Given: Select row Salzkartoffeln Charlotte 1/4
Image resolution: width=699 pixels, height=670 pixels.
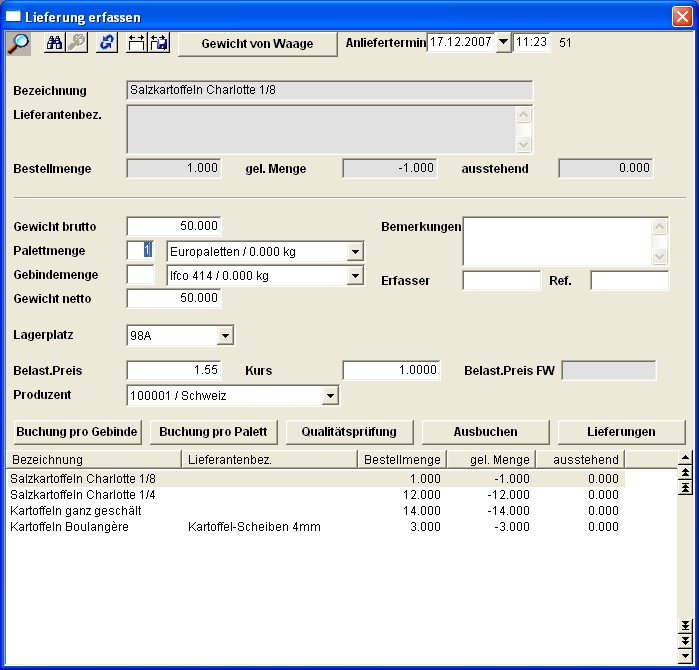Looking at the screenshot, I should [316, 495].
